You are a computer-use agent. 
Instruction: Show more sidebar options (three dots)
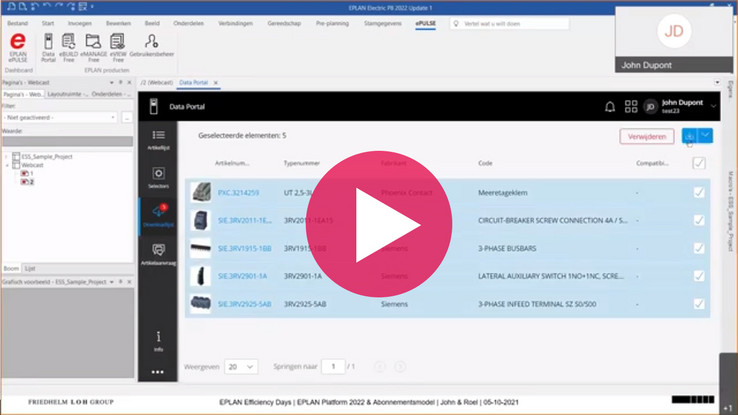[x=158, y=372]
